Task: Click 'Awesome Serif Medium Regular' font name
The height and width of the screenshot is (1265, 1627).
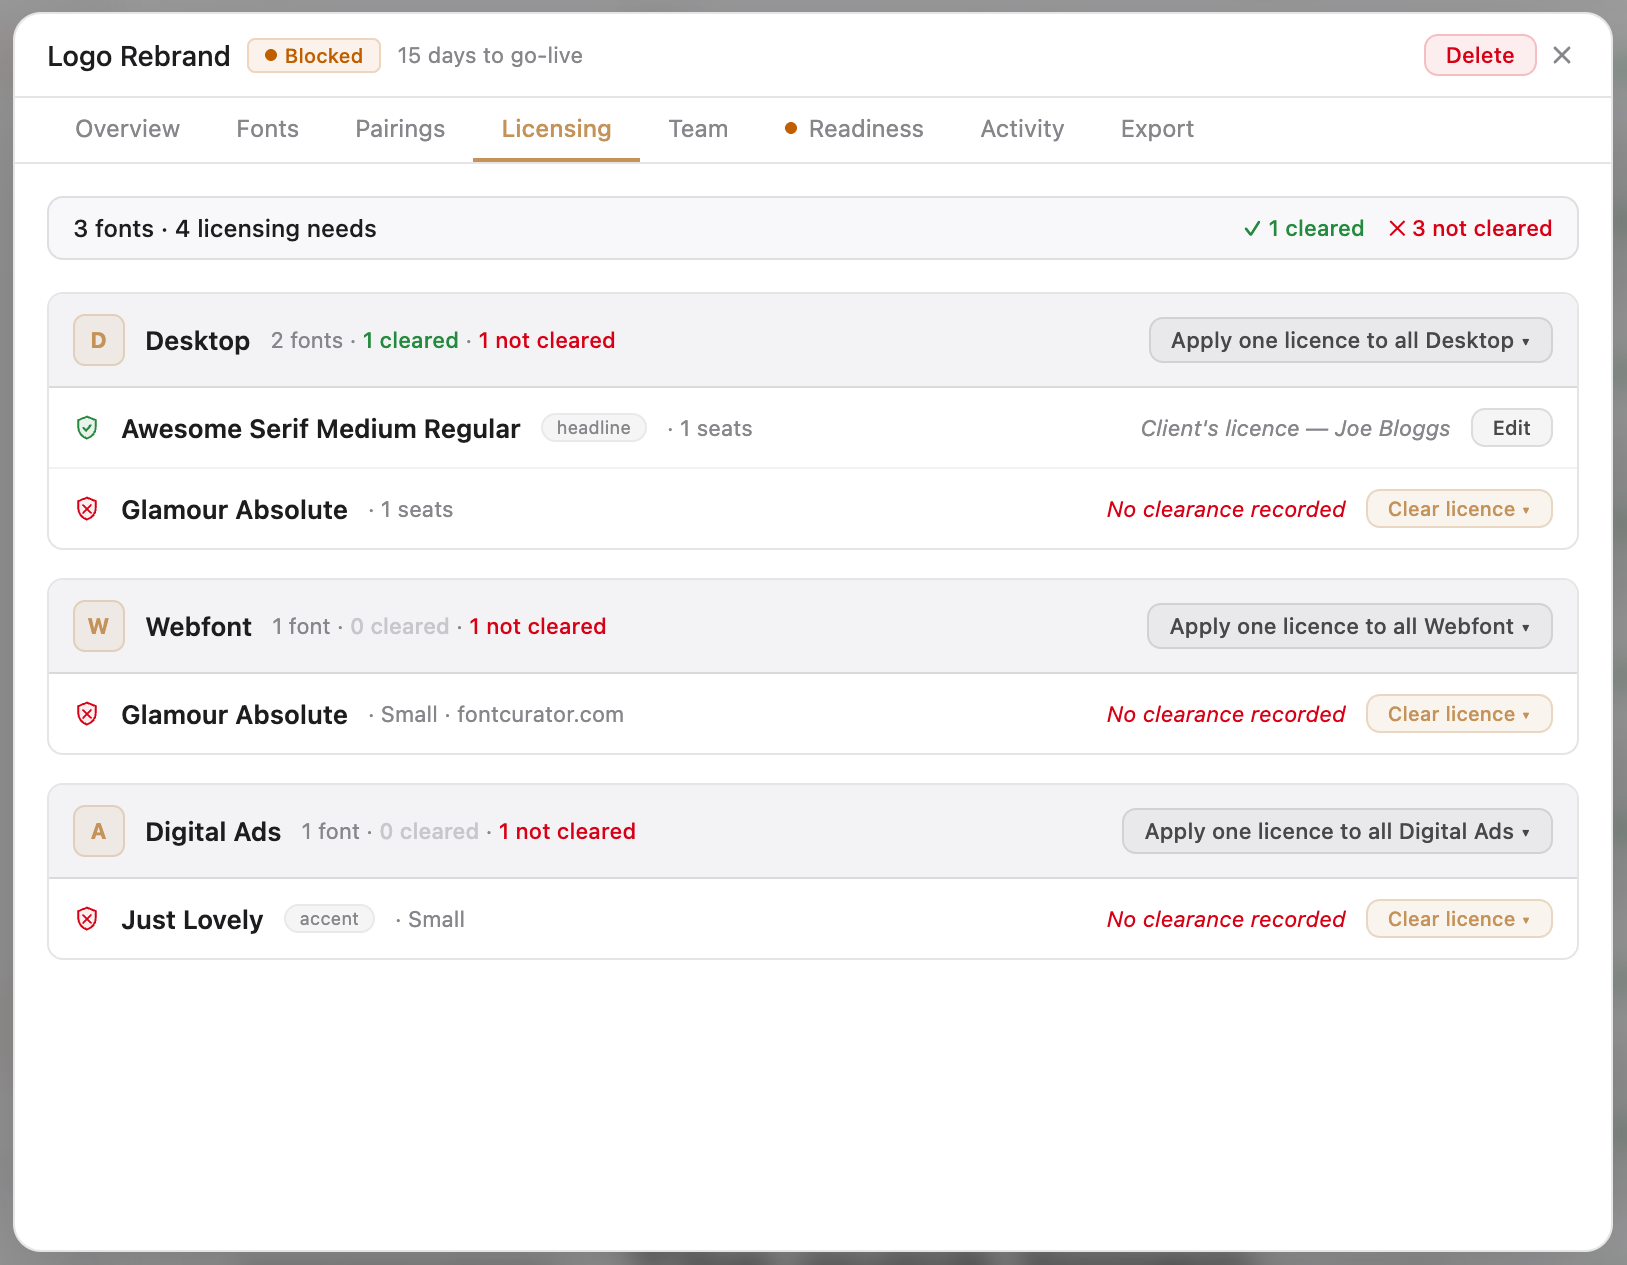Action: (321, 428)
